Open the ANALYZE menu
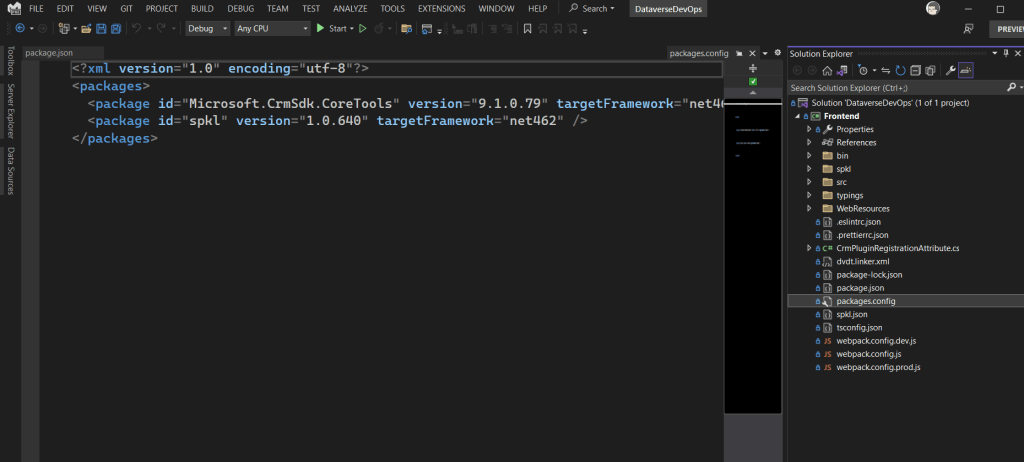Screen dimensions: 1024x462 350,8
